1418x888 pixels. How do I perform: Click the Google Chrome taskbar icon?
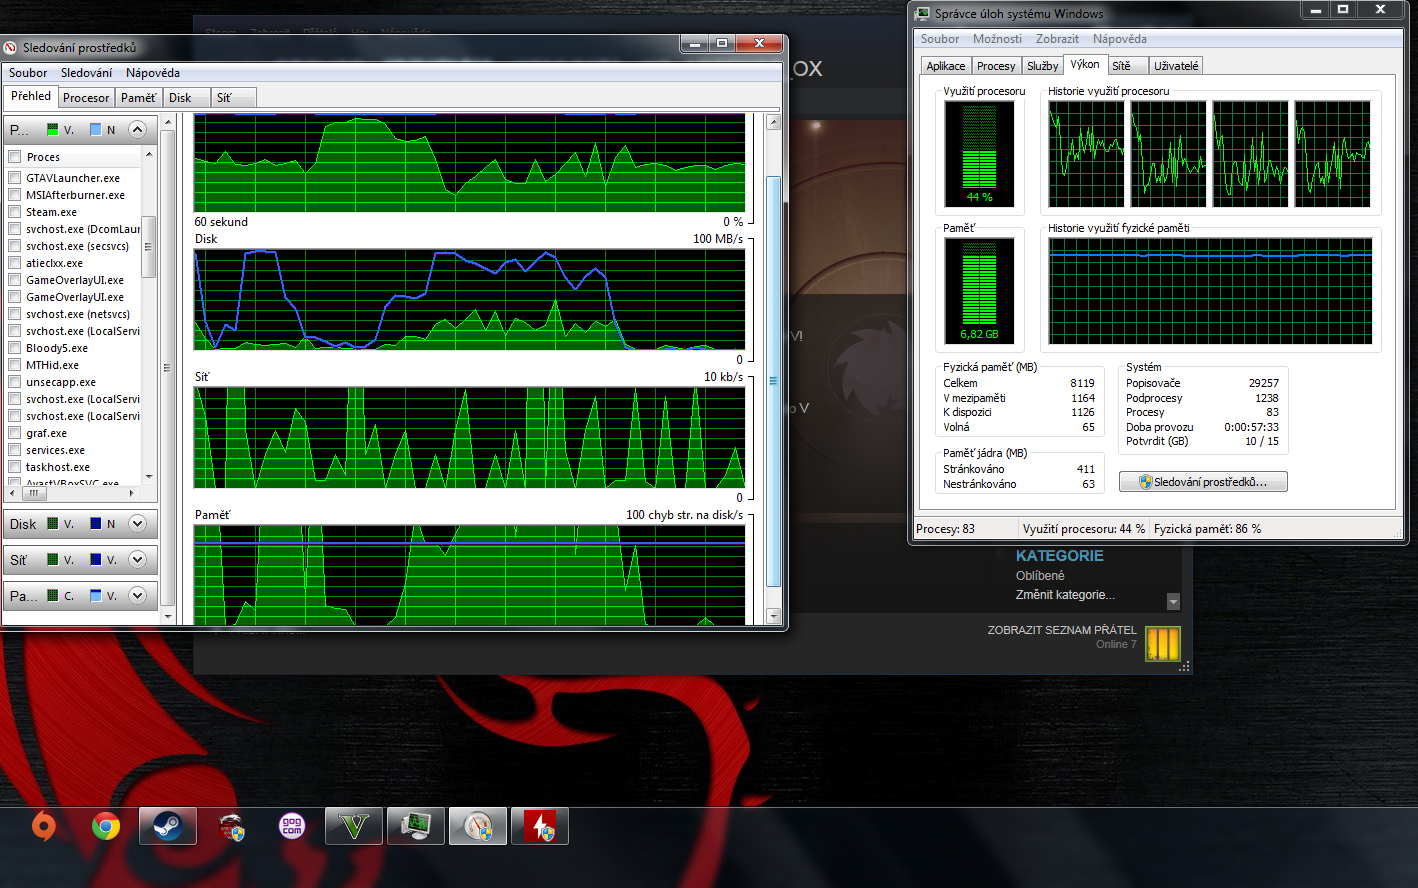(x=106, y=827)
